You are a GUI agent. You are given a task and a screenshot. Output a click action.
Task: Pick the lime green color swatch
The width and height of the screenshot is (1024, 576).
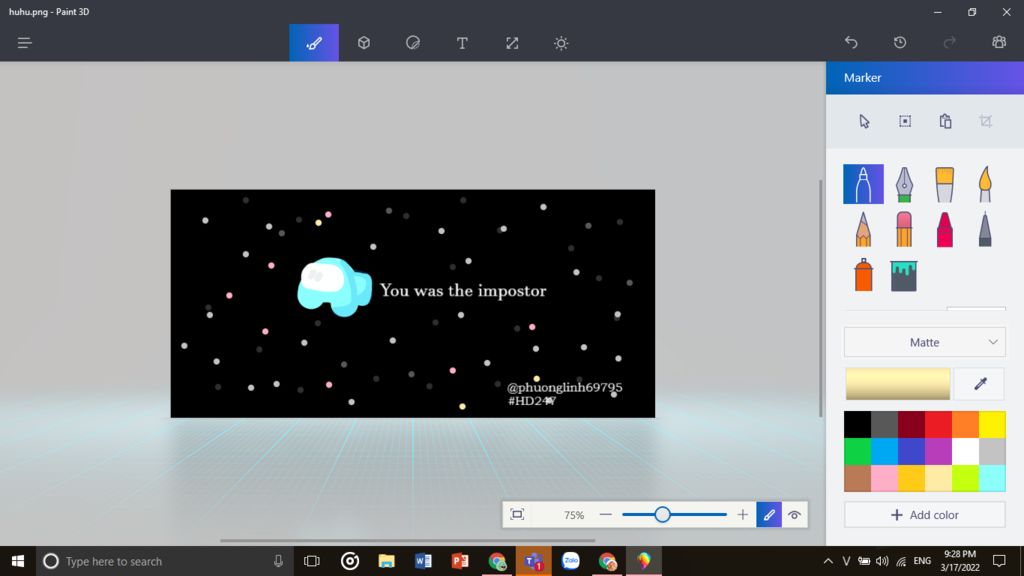coord(965,478)
